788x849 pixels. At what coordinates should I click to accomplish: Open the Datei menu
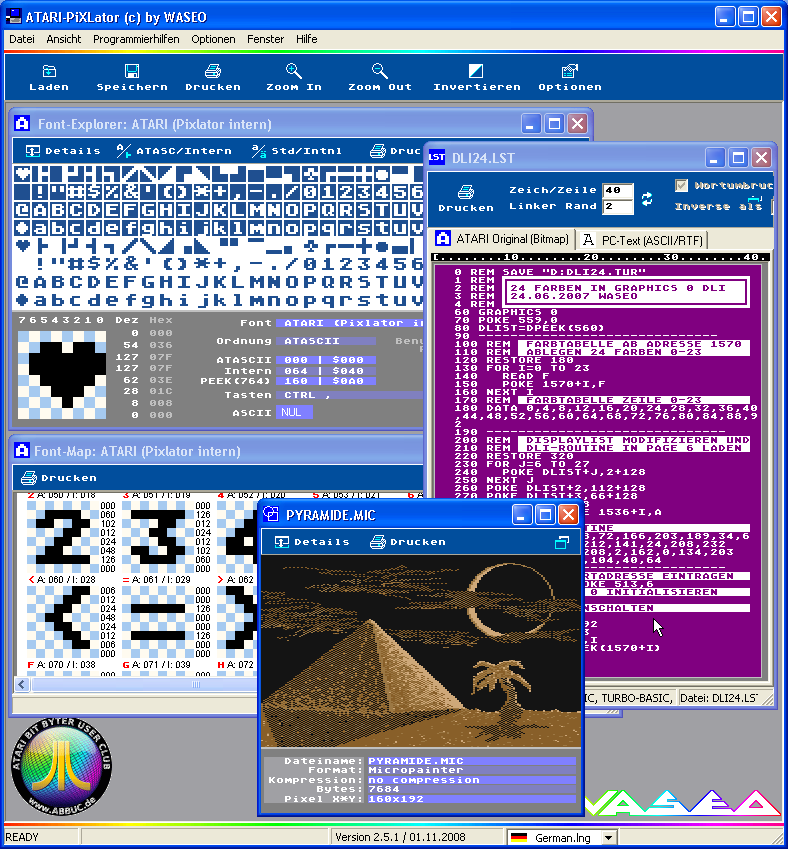pyautogui.click(x=22, y=39)
